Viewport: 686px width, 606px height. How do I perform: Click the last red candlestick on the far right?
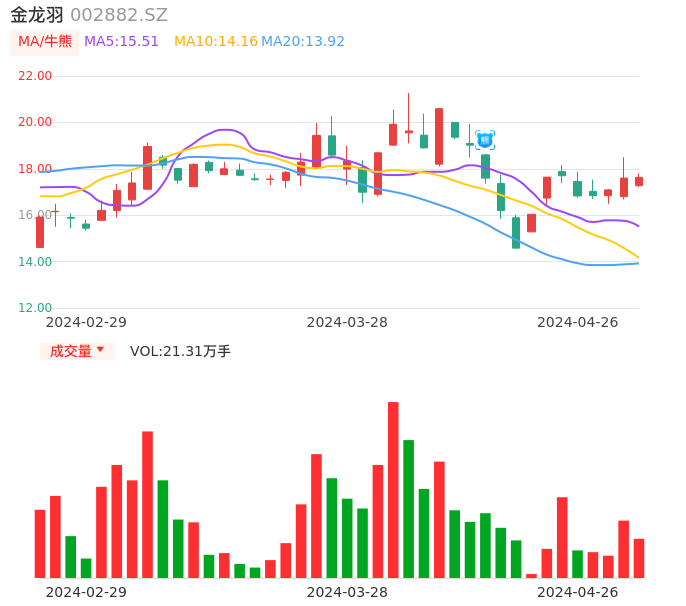639,182
